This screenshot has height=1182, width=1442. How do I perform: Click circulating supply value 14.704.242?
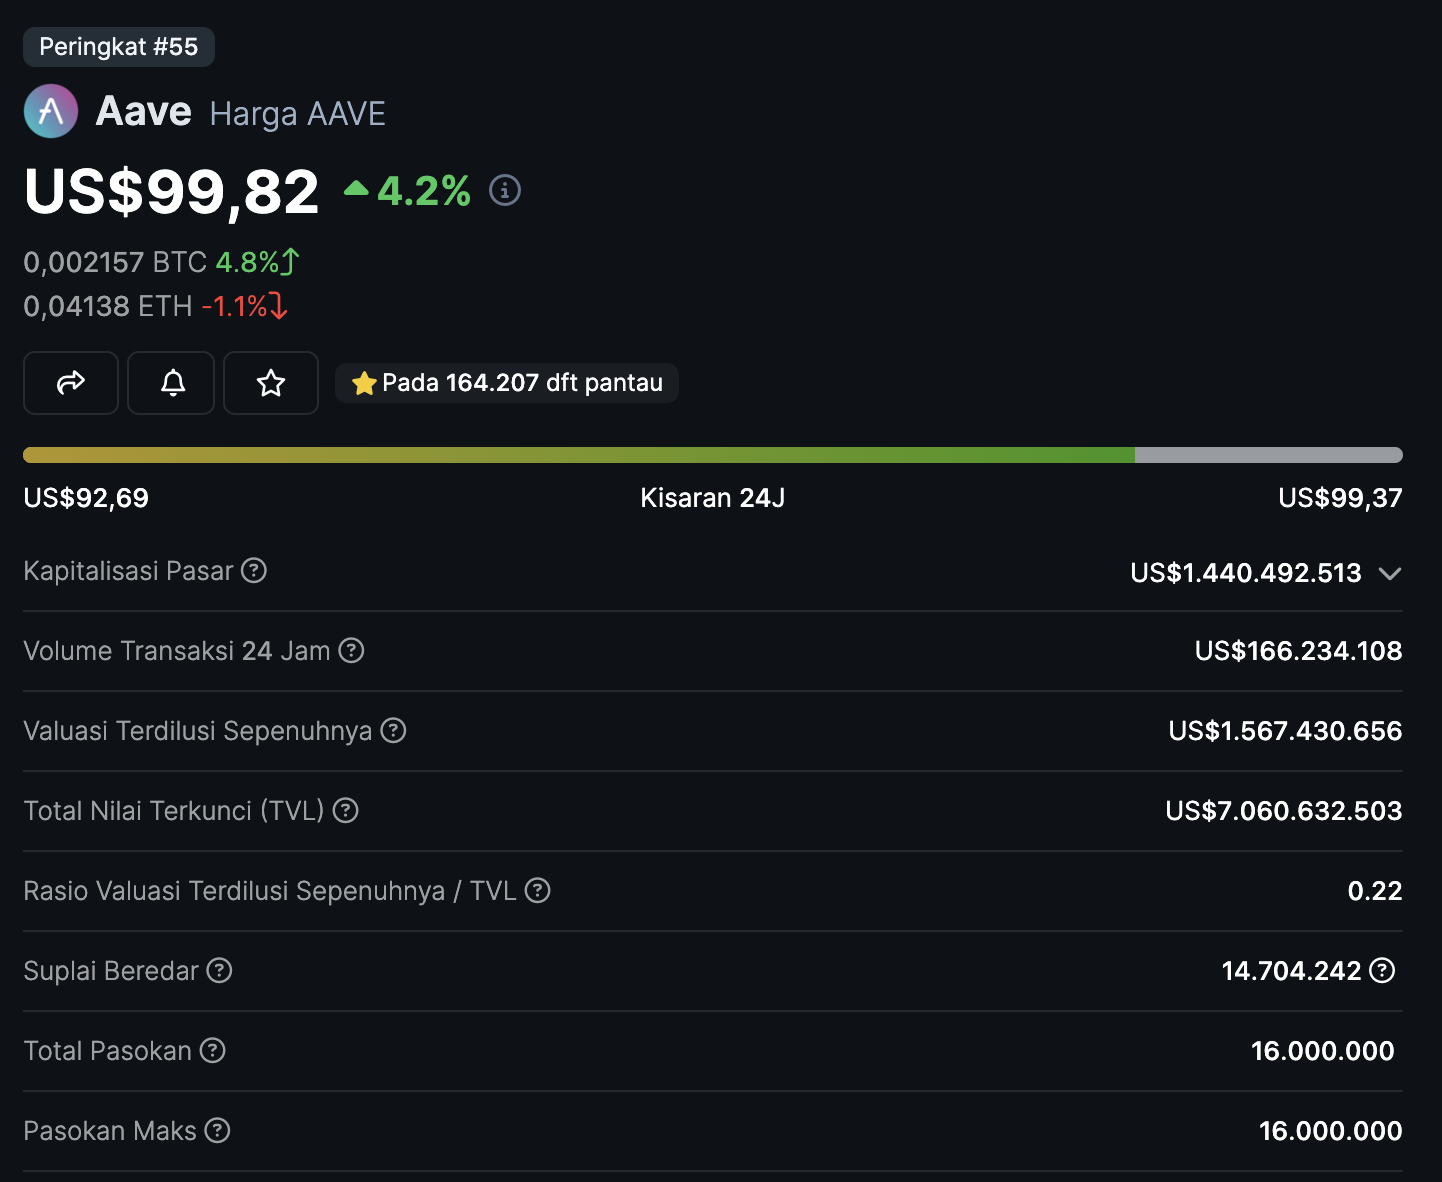1291,971
